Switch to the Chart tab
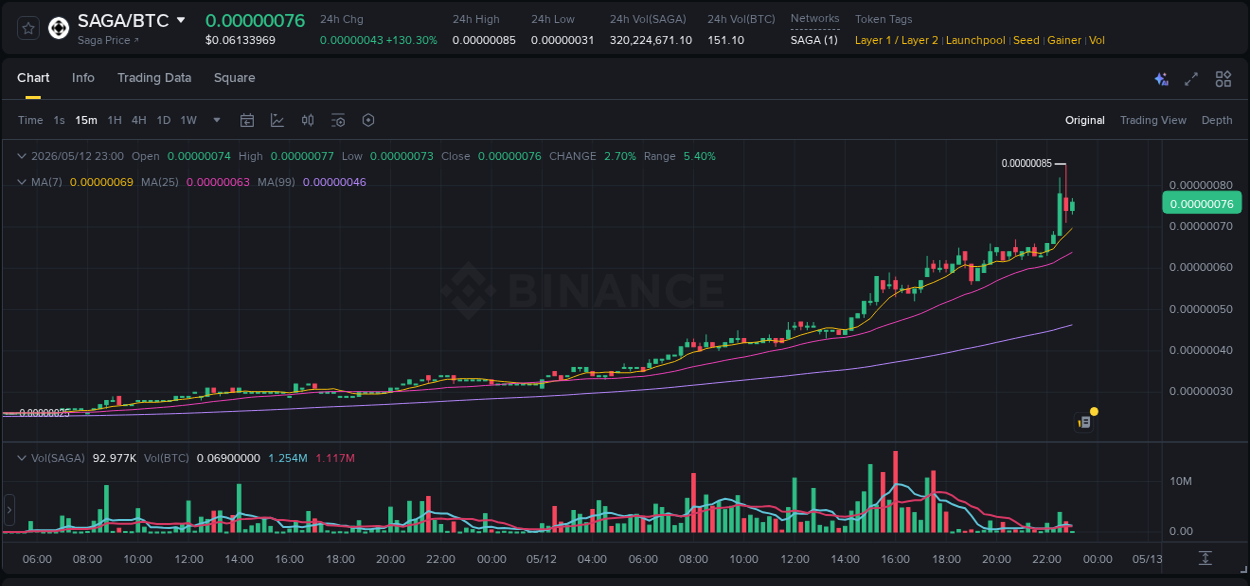 33,78
